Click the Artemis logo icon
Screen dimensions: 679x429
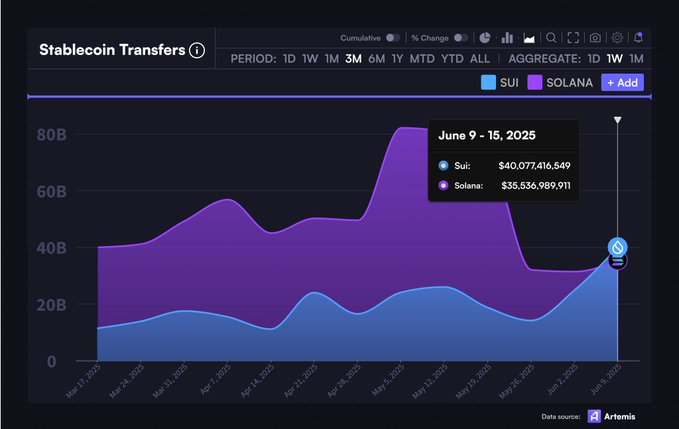coord(594,416)
